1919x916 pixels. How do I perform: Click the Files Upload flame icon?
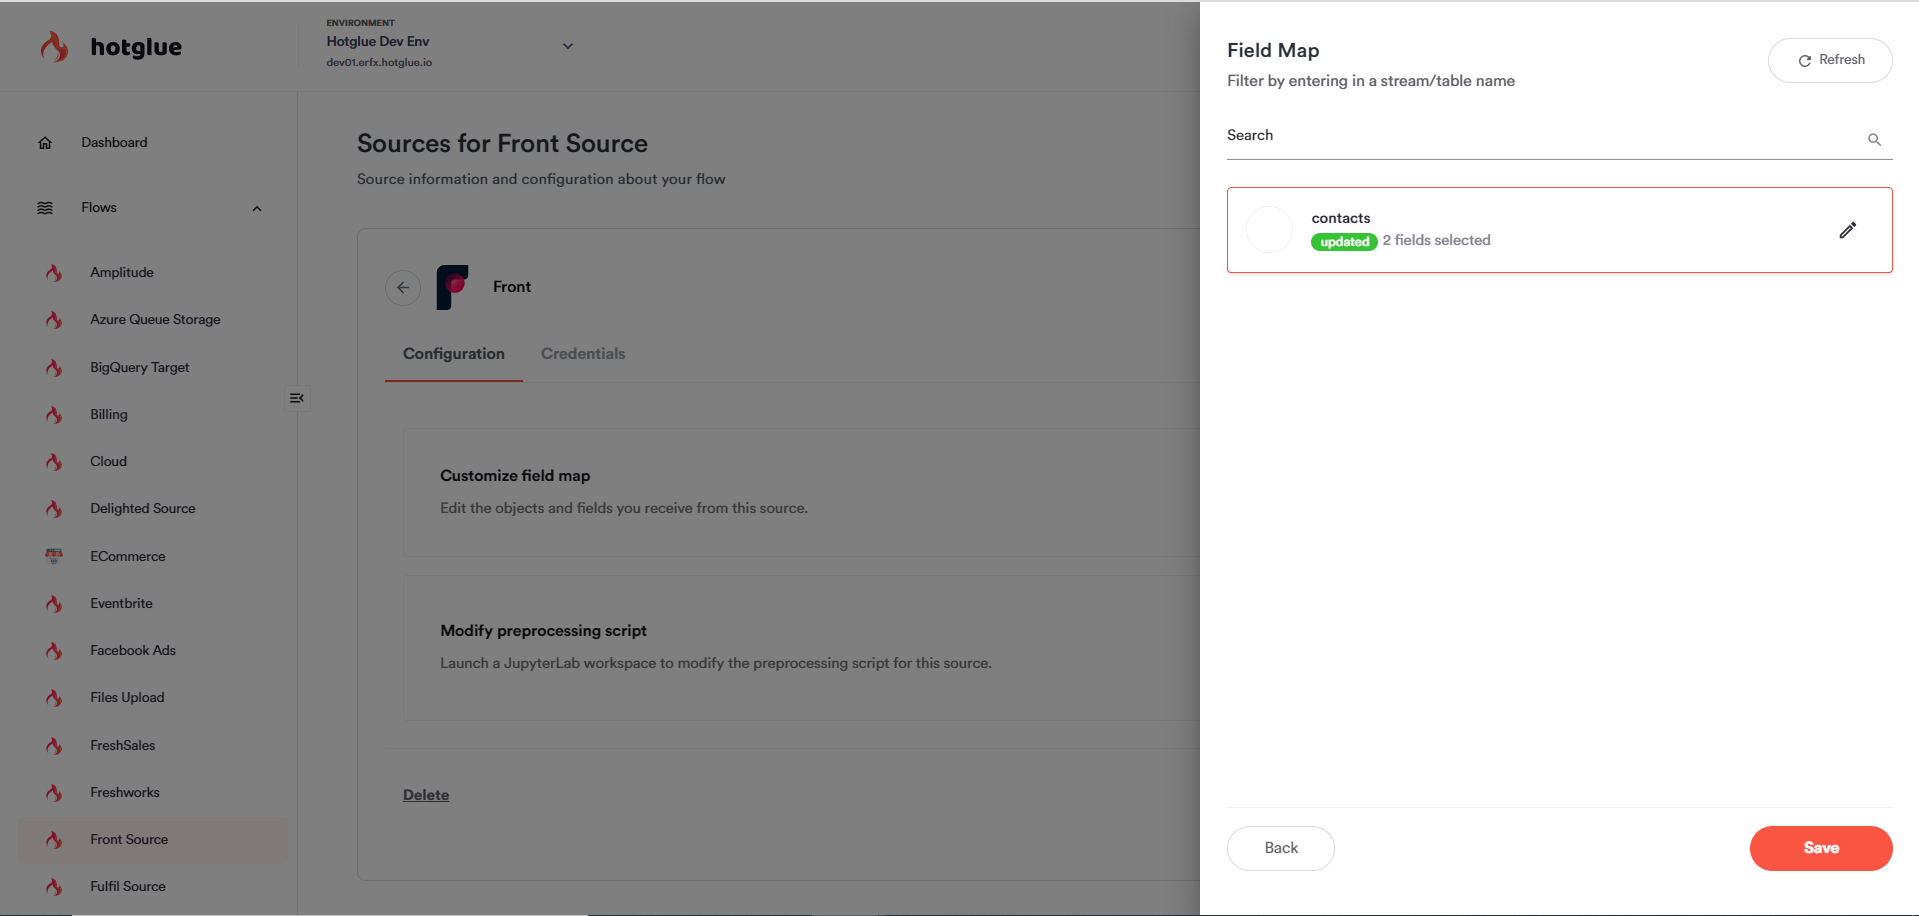[x=54, y=698]
